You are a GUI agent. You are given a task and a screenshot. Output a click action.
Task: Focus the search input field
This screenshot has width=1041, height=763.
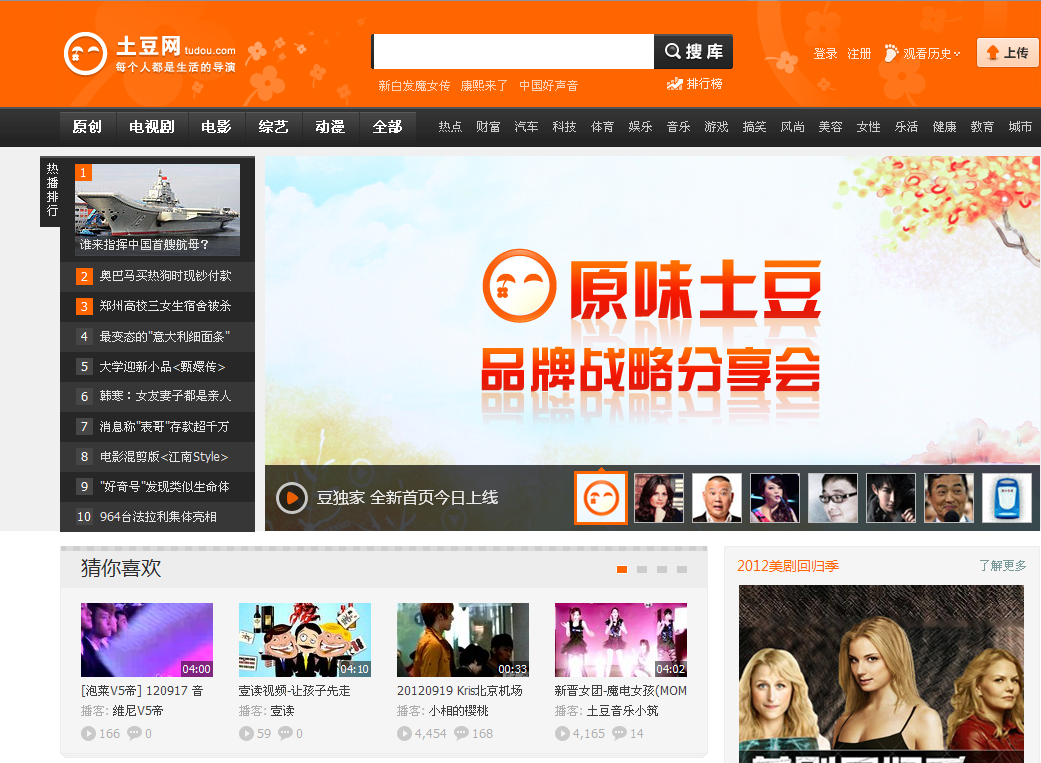514,52
